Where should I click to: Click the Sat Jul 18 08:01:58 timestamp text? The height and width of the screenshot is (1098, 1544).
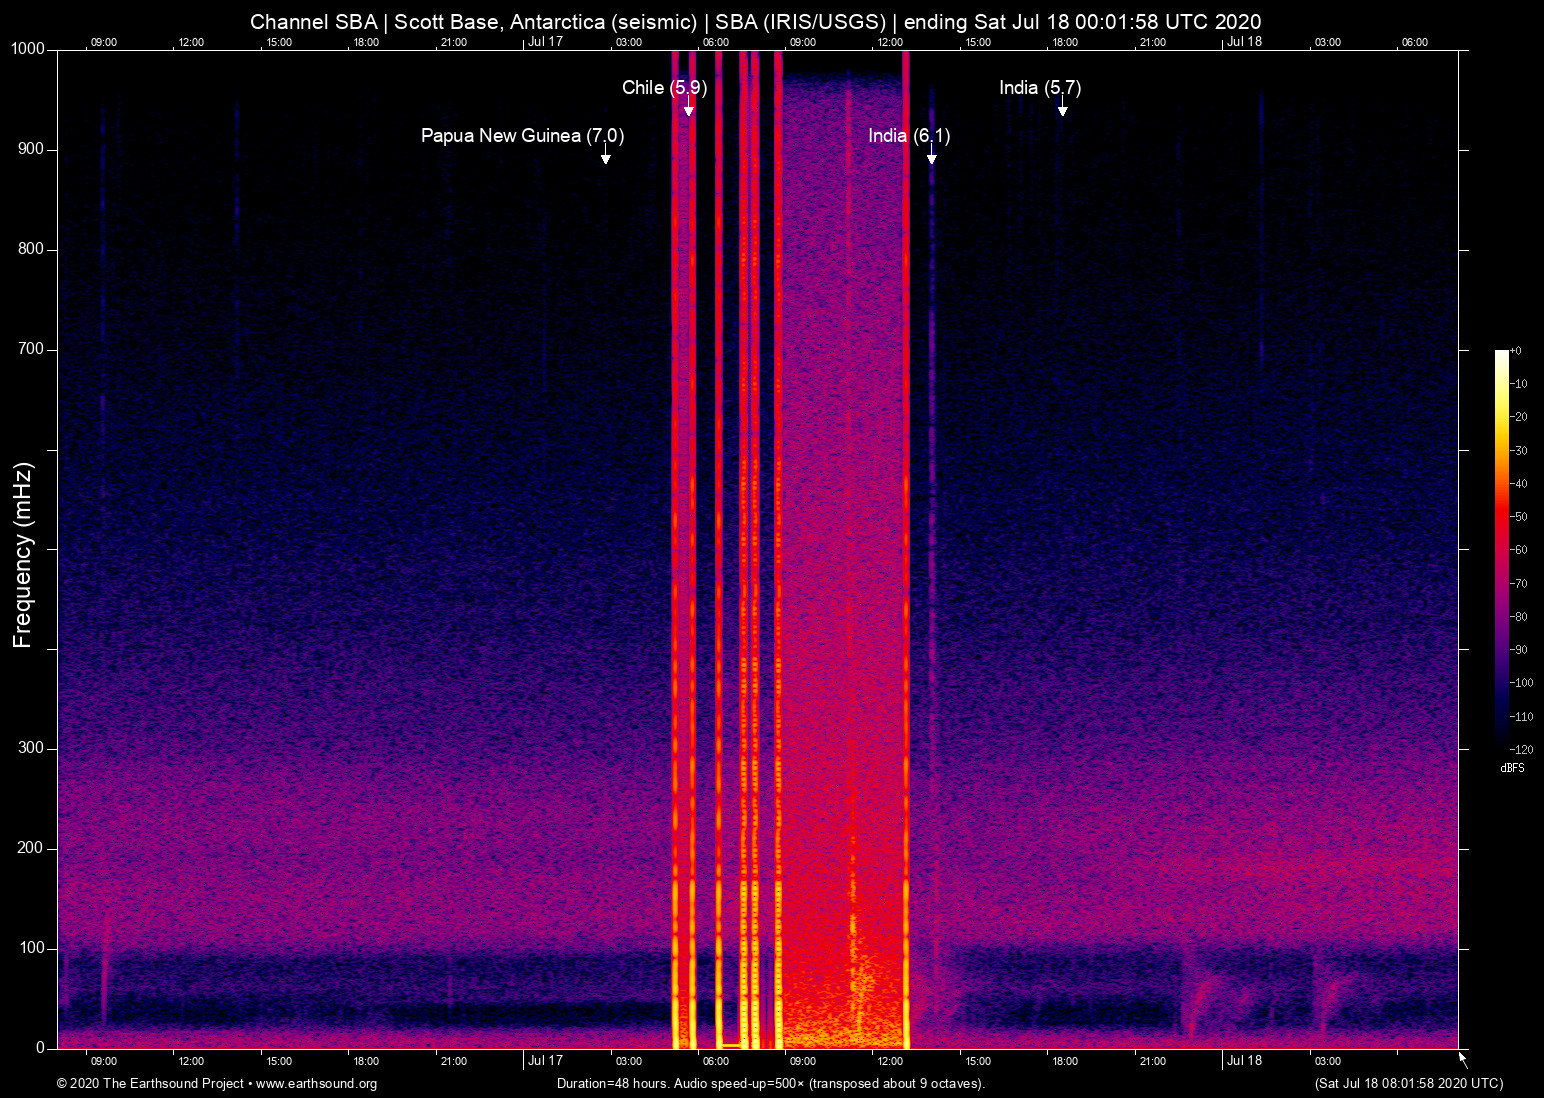1408,1084
